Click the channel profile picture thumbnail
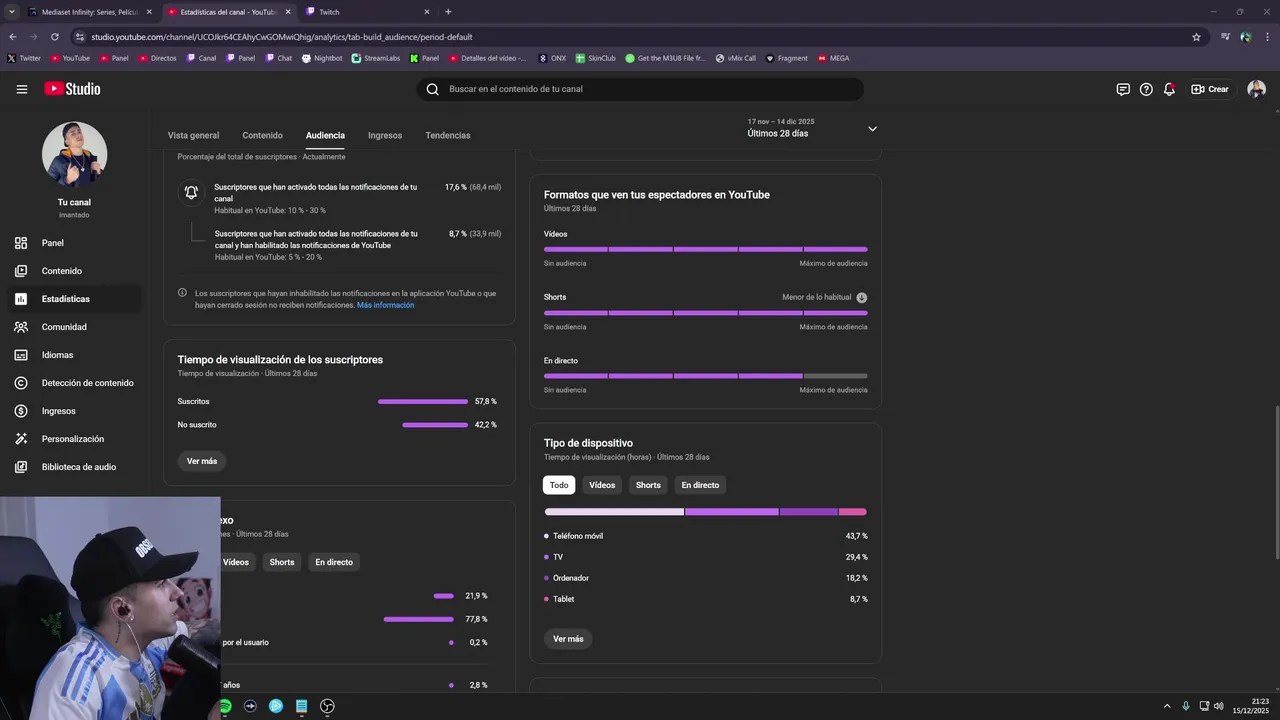Image resolution: width=1280 pixels, height=720 pixels. (x=74, y=154)
